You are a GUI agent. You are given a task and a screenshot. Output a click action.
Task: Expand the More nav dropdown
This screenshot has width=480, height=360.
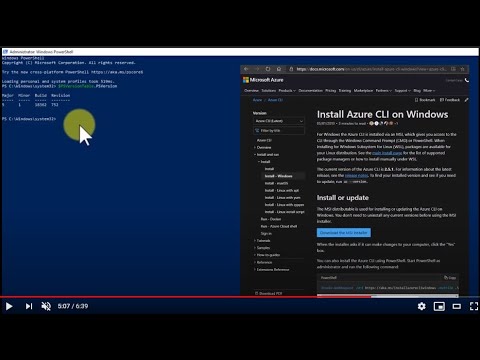click(x=429, y=91)
